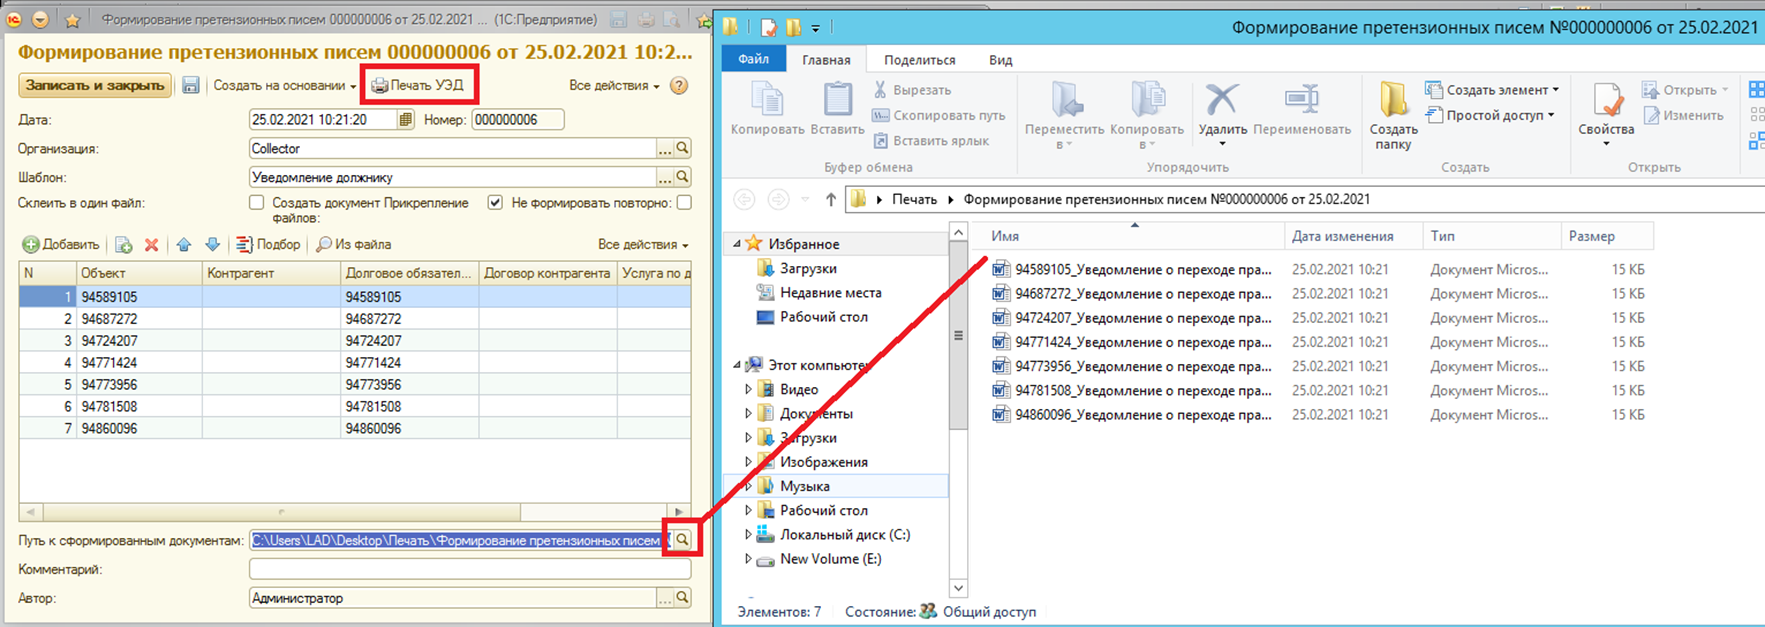
Task: Click the Добавить button
Action: 61,245
